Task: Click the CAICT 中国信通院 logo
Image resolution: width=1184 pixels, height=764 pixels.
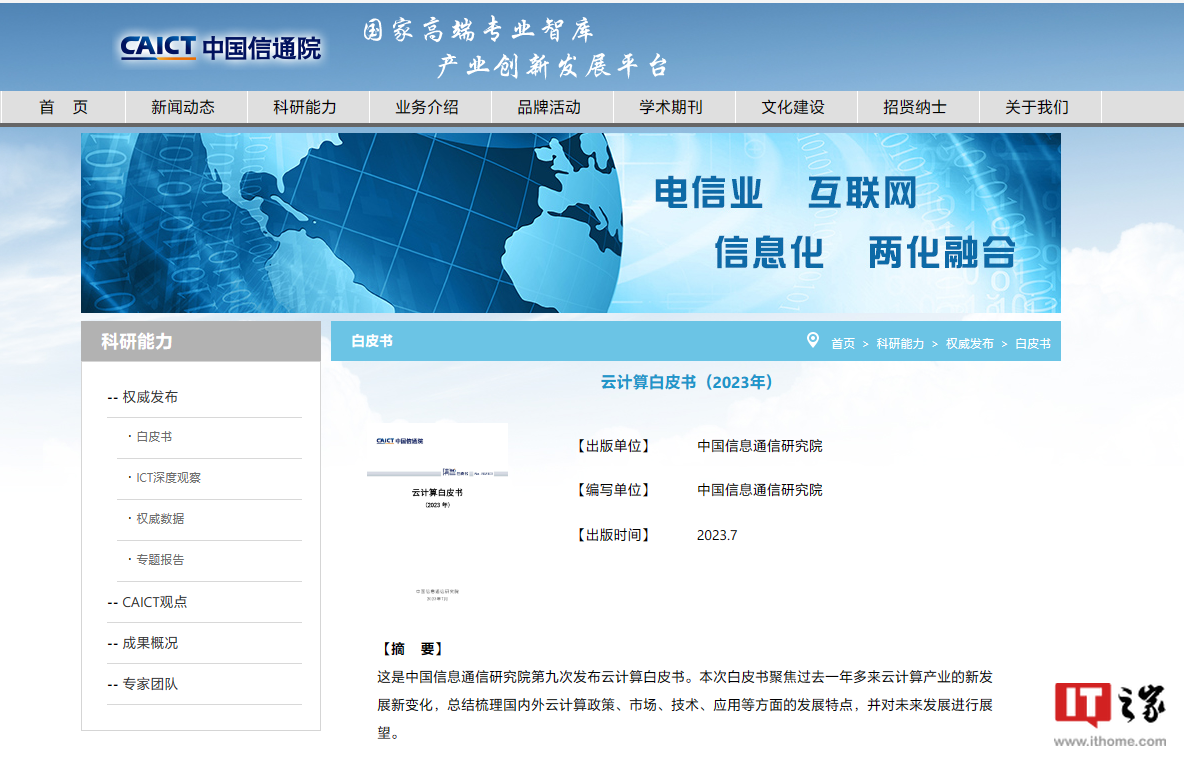Action: [220, 48]
